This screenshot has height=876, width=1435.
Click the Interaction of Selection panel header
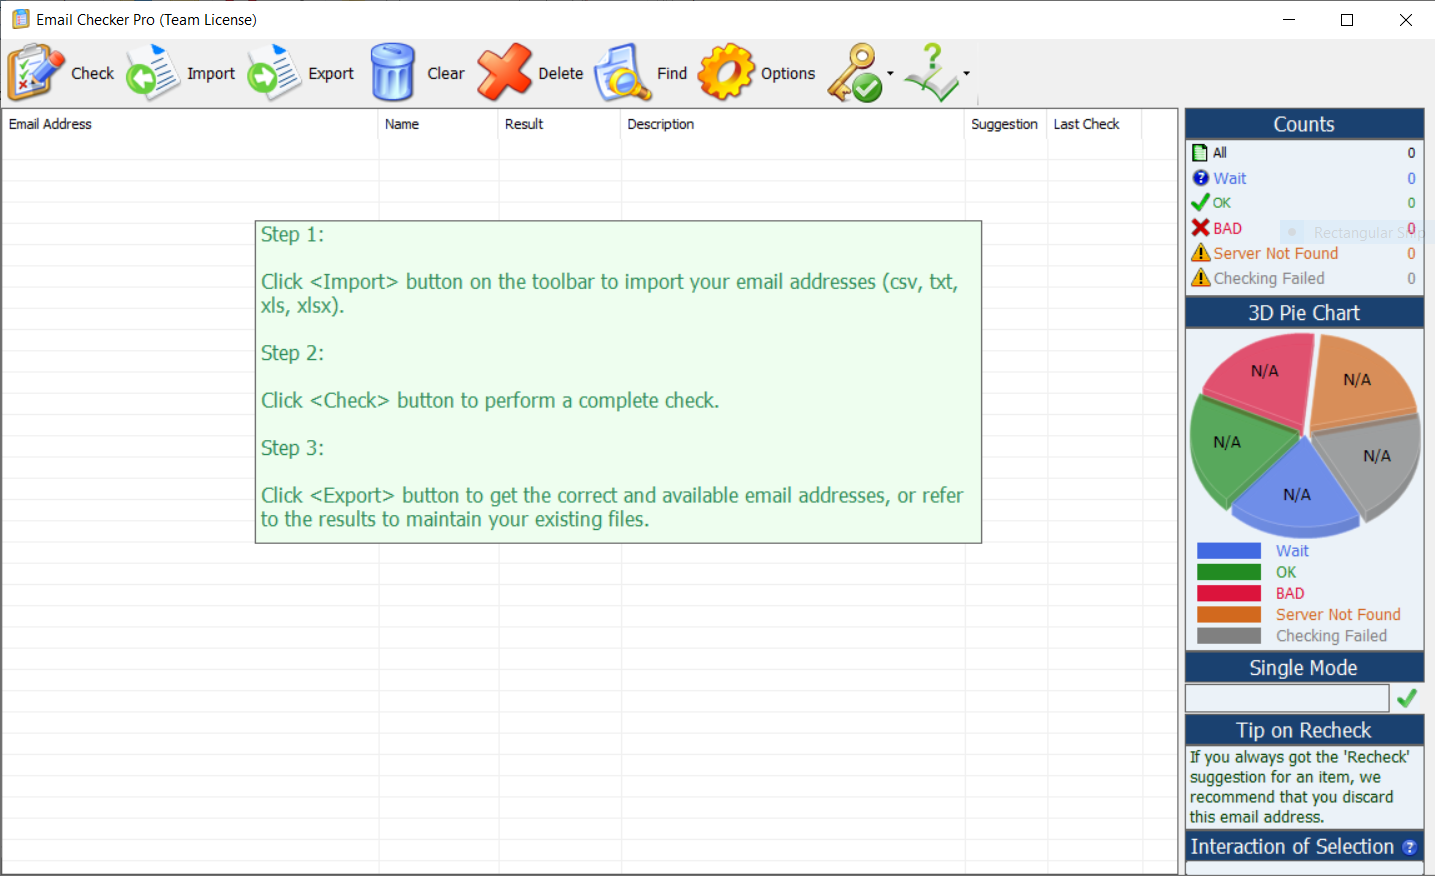pyautogui.click(x=1304, y=847)
